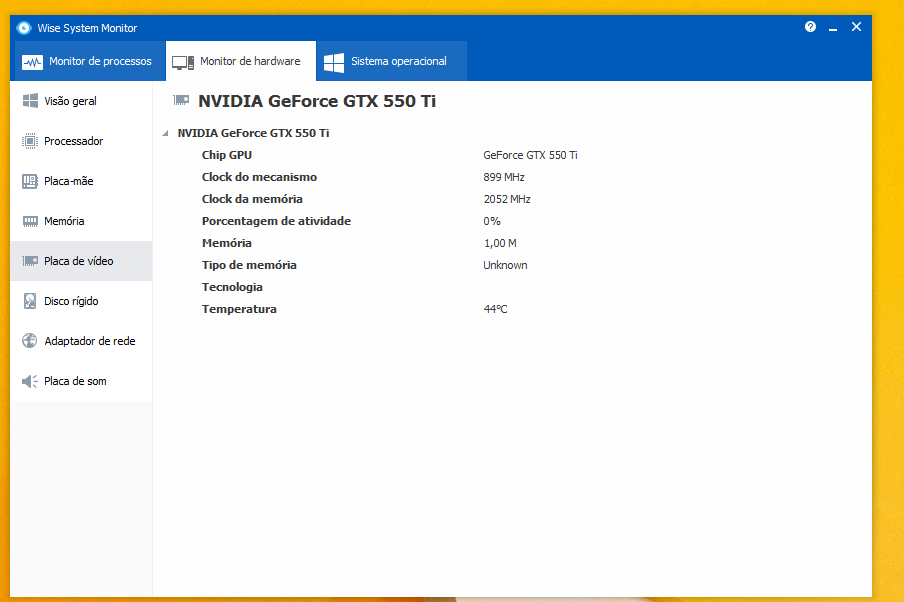Click the bold Memória property label
904x602 pixels.
pos(227,243)
